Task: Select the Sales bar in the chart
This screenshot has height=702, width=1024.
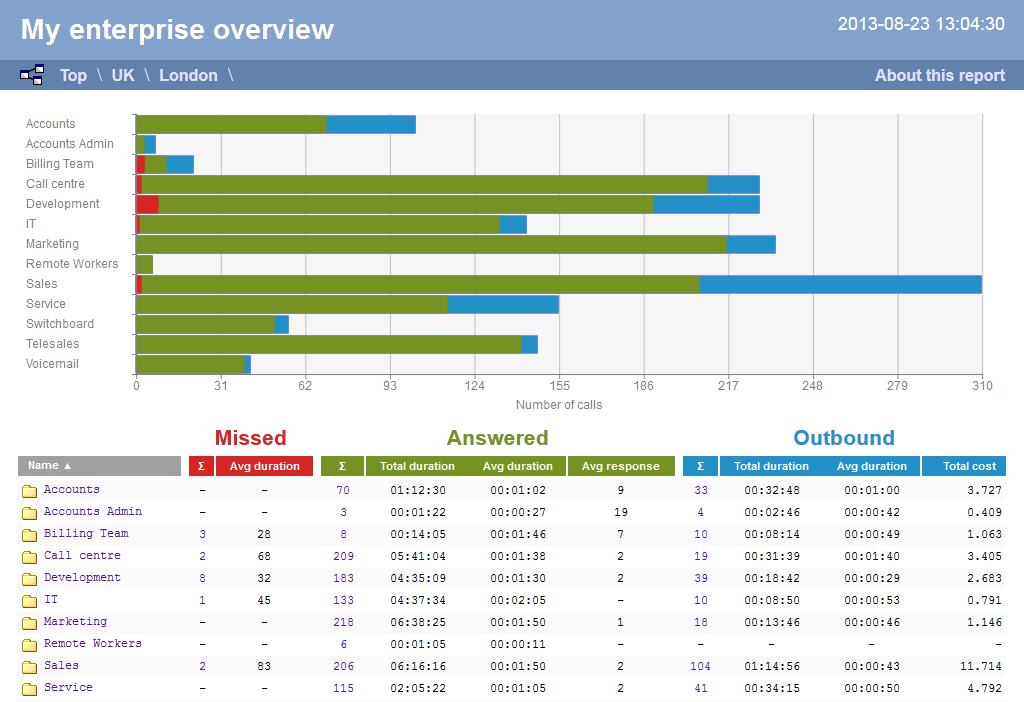Action: click(500, 284)
